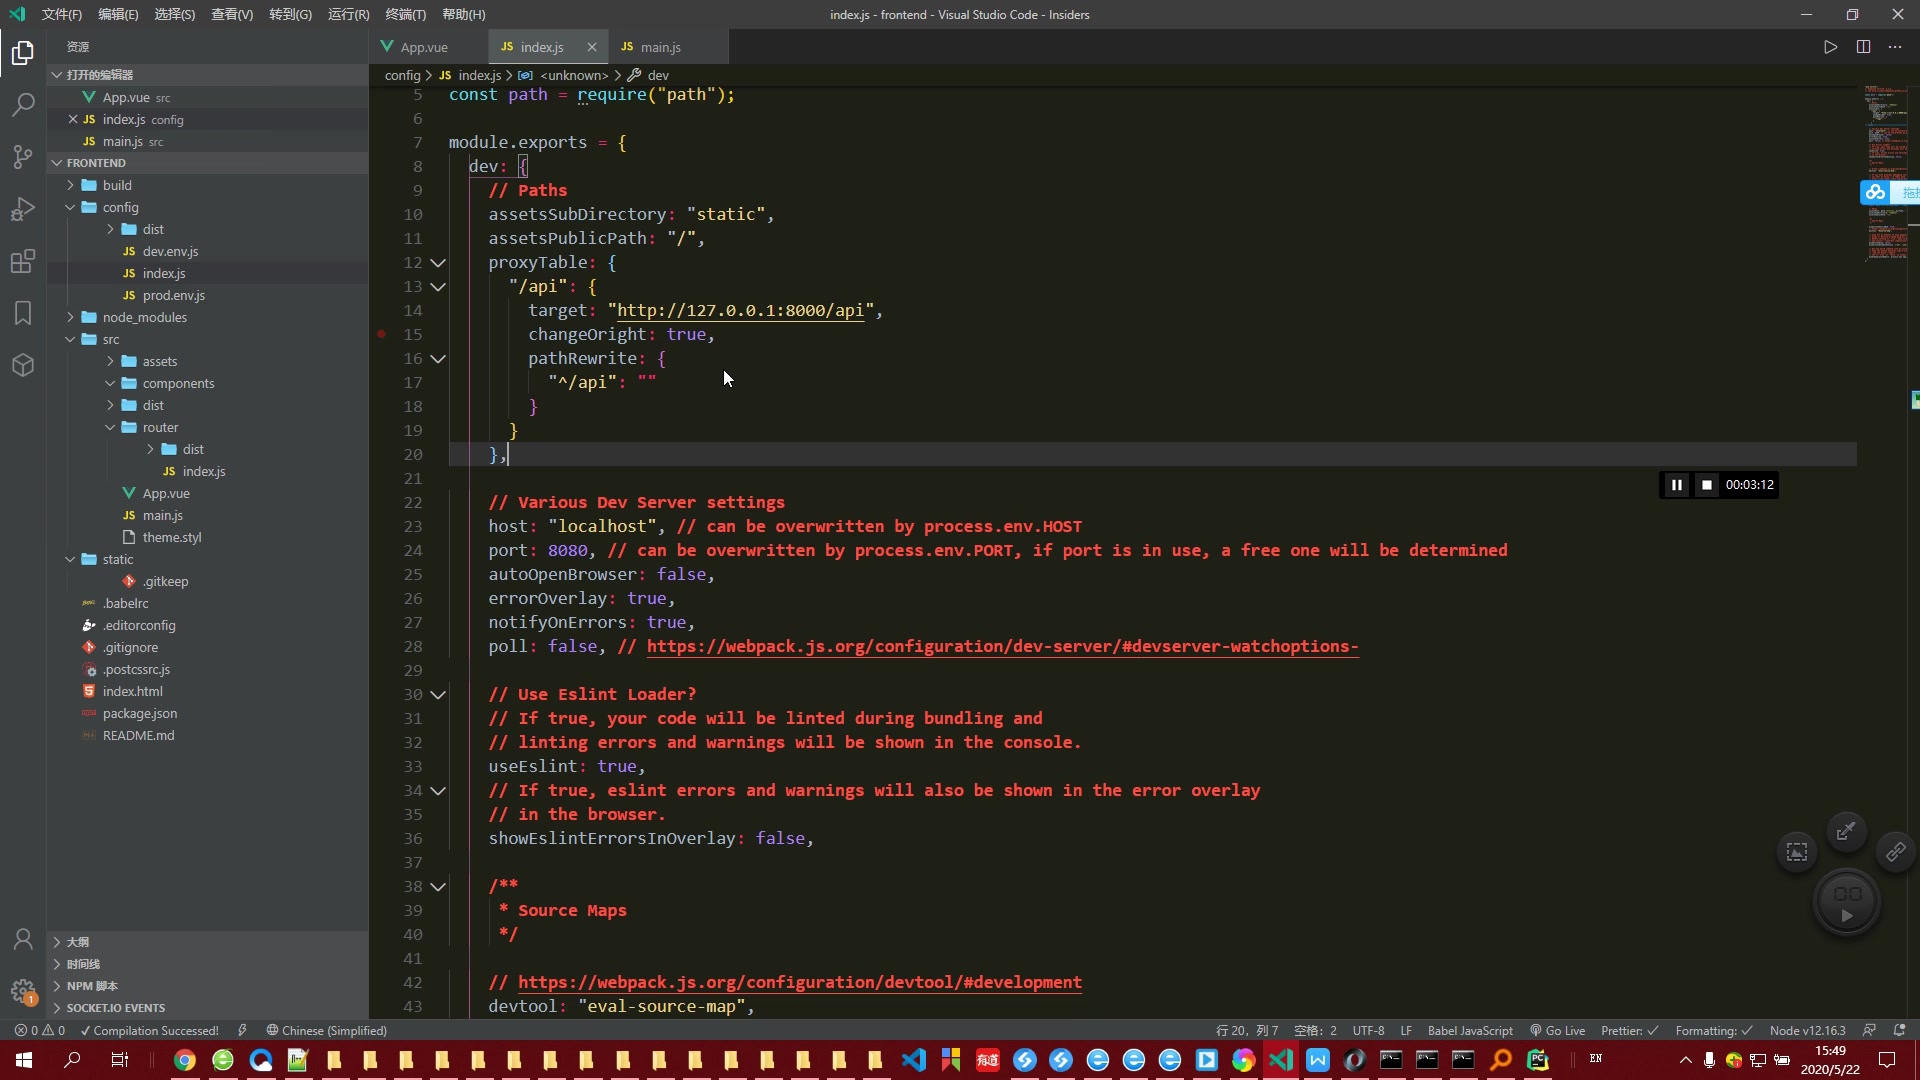Toggle the stop button in recording controls
Image resolution: width=1920 pixels, height=1080 pixels.
[1705, 484]
